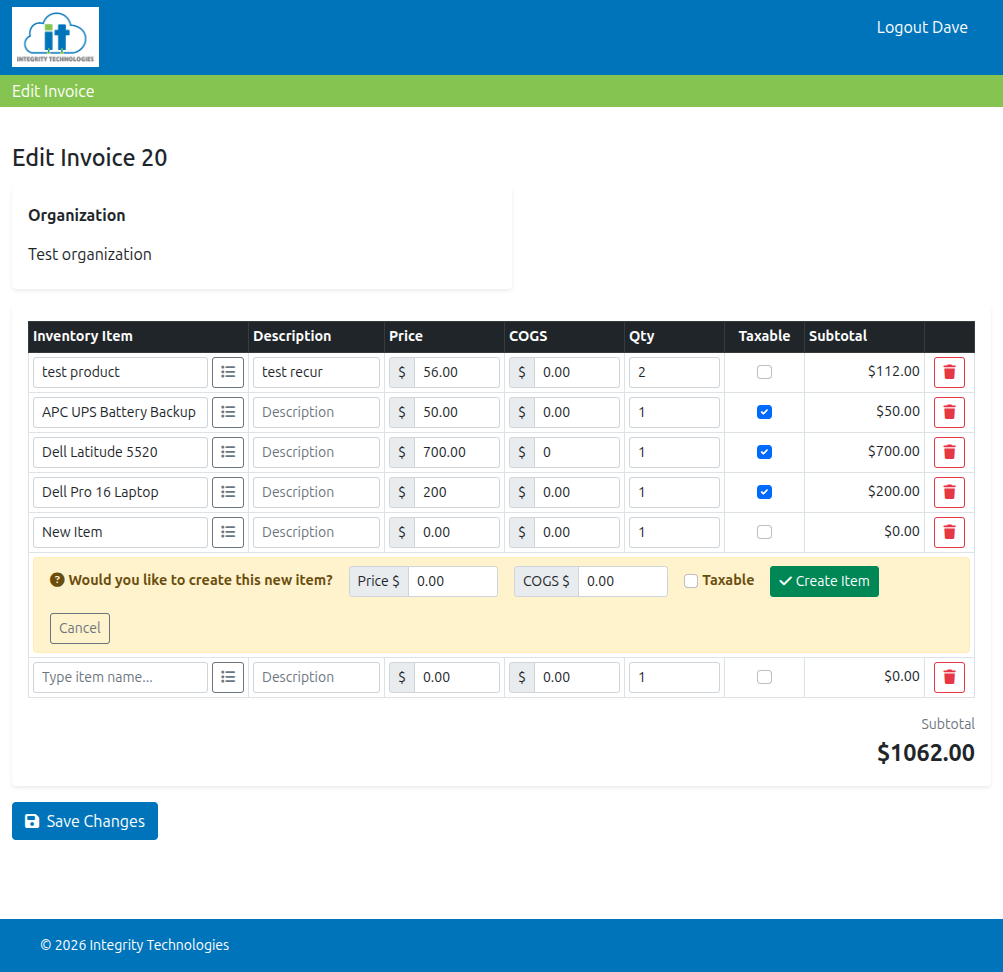Uncheck Taxable for APC UPS Battery Backup

pos(764,412)
